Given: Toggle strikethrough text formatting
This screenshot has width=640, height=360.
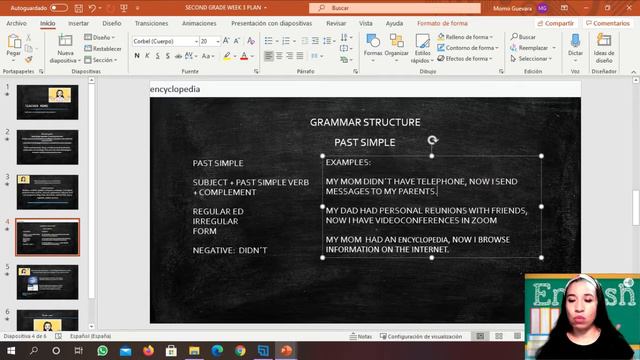Looking at the screenshot, I should [x=178, y=56].
